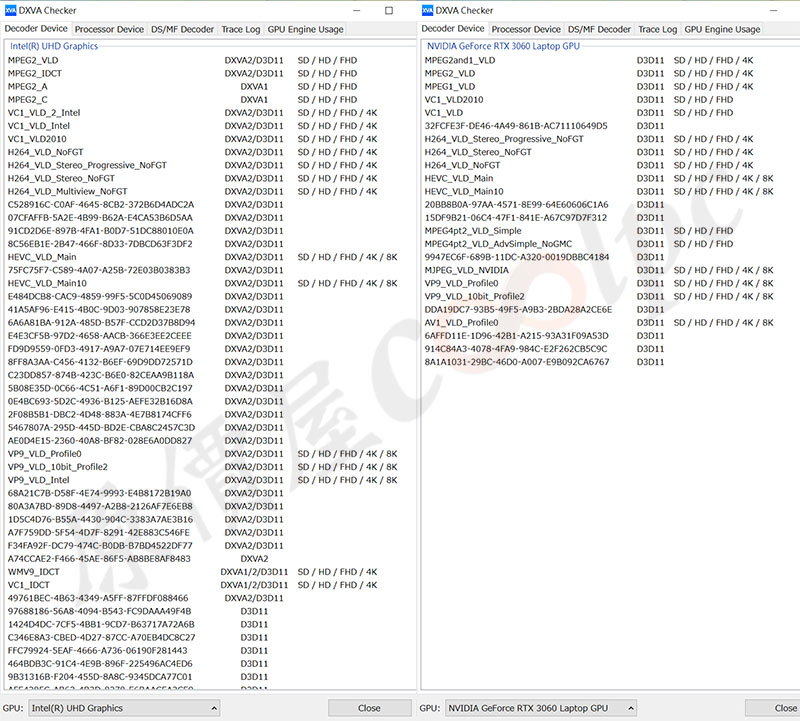Select H264_VLD_Multiview_NoFGT in the Intel list
800x721 pixels.
[x=193, y=191]
